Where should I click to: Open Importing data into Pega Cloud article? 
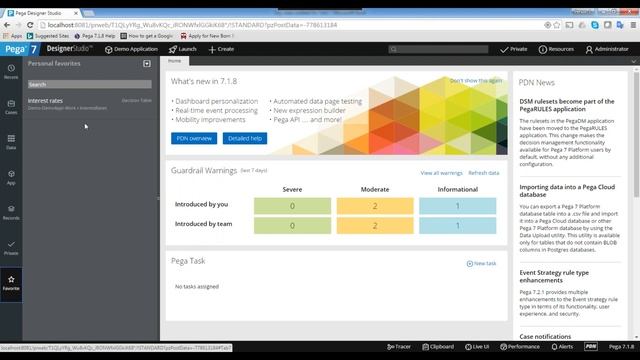[x=567, y=191]
